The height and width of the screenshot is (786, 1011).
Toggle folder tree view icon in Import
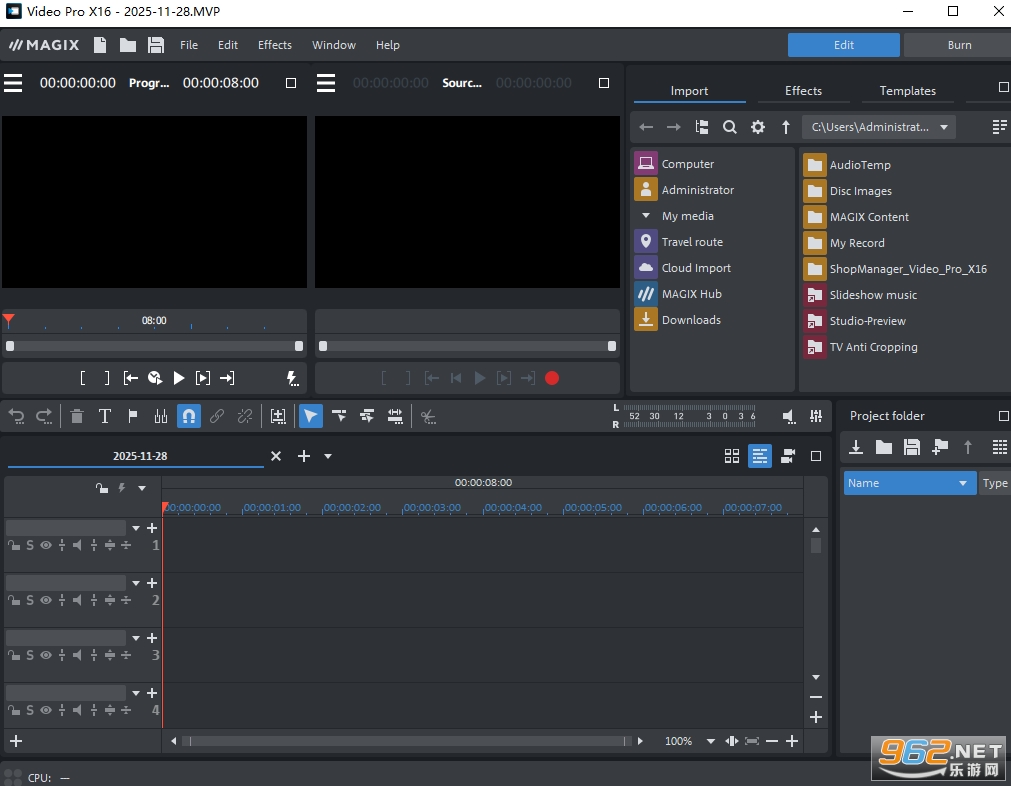pos(702,127)
